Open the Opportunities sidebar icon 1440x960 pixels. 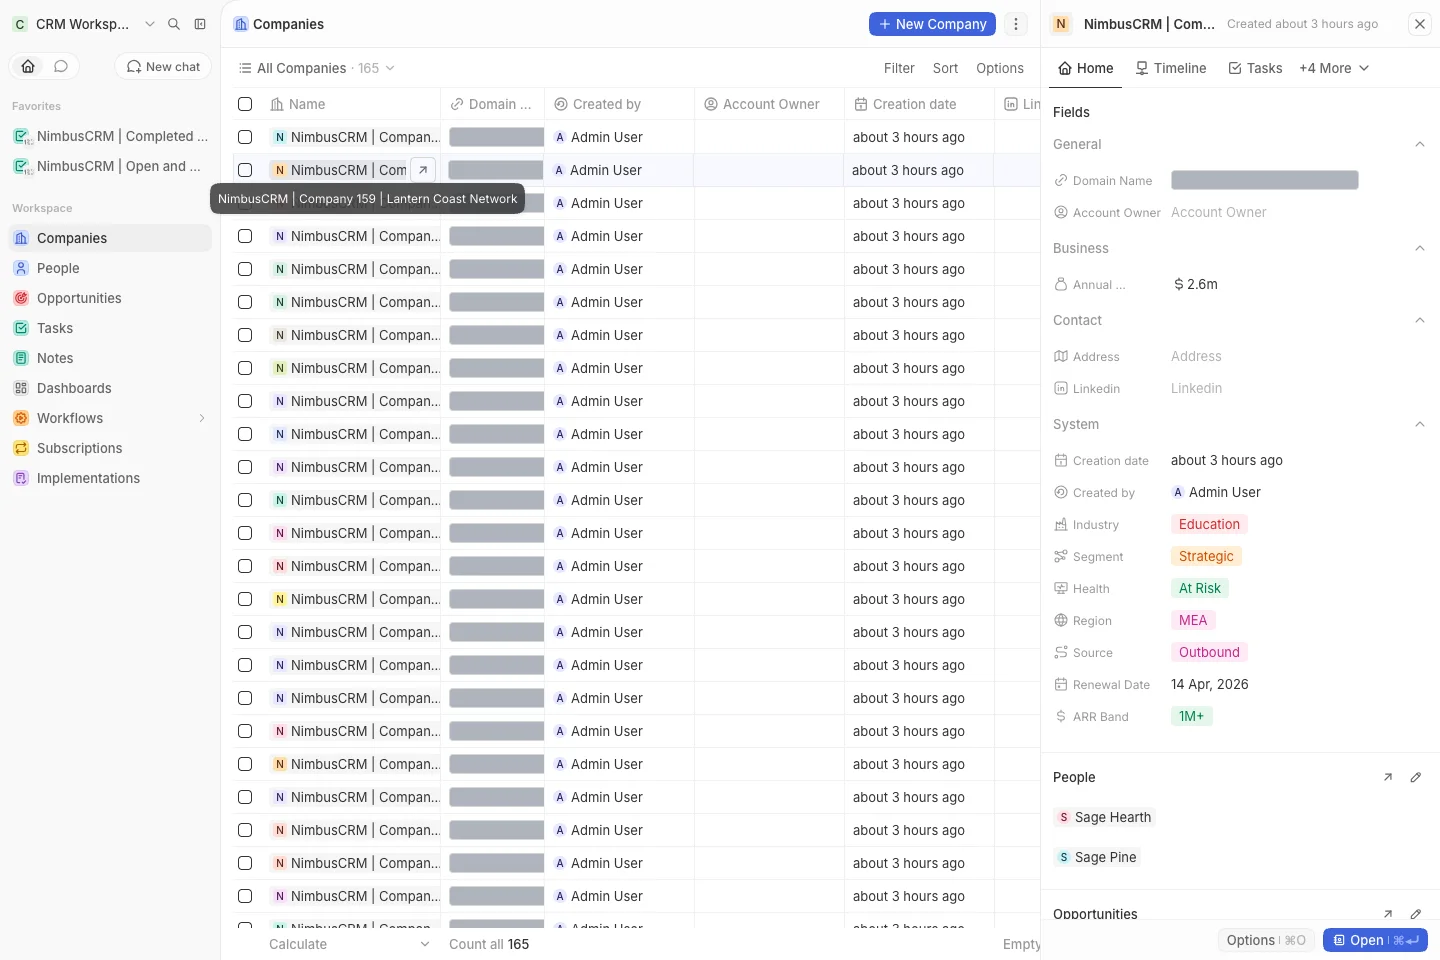[21, 298]
